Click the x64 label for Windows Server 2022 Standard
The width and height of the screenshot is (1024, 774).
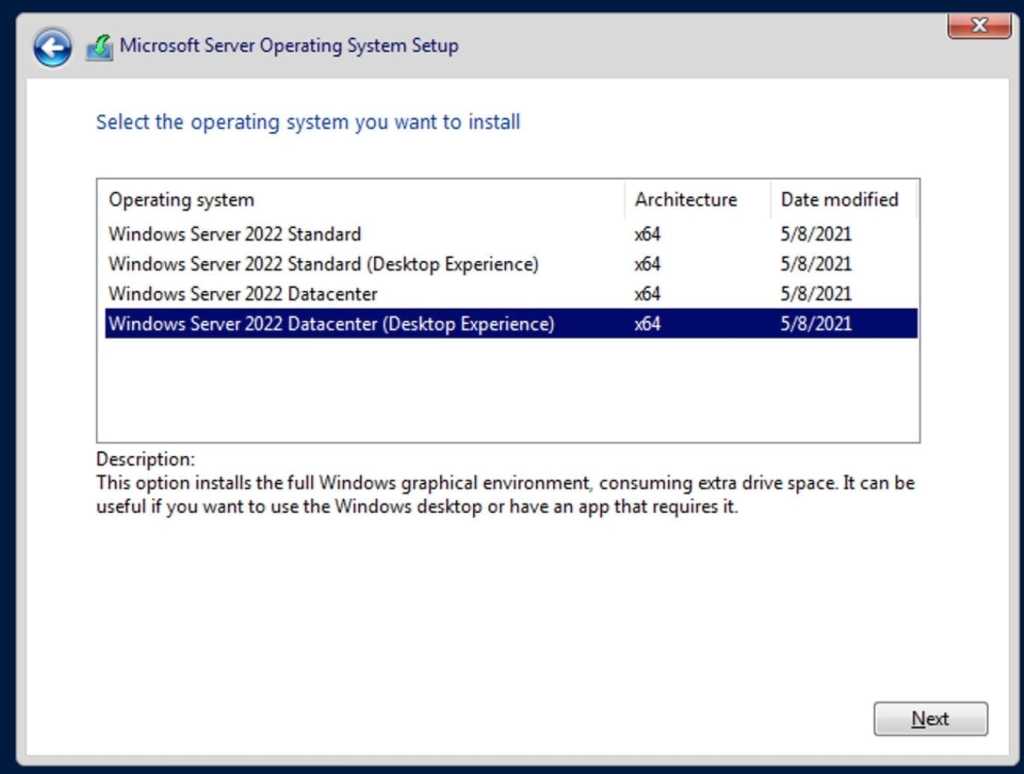click(645, 234)
